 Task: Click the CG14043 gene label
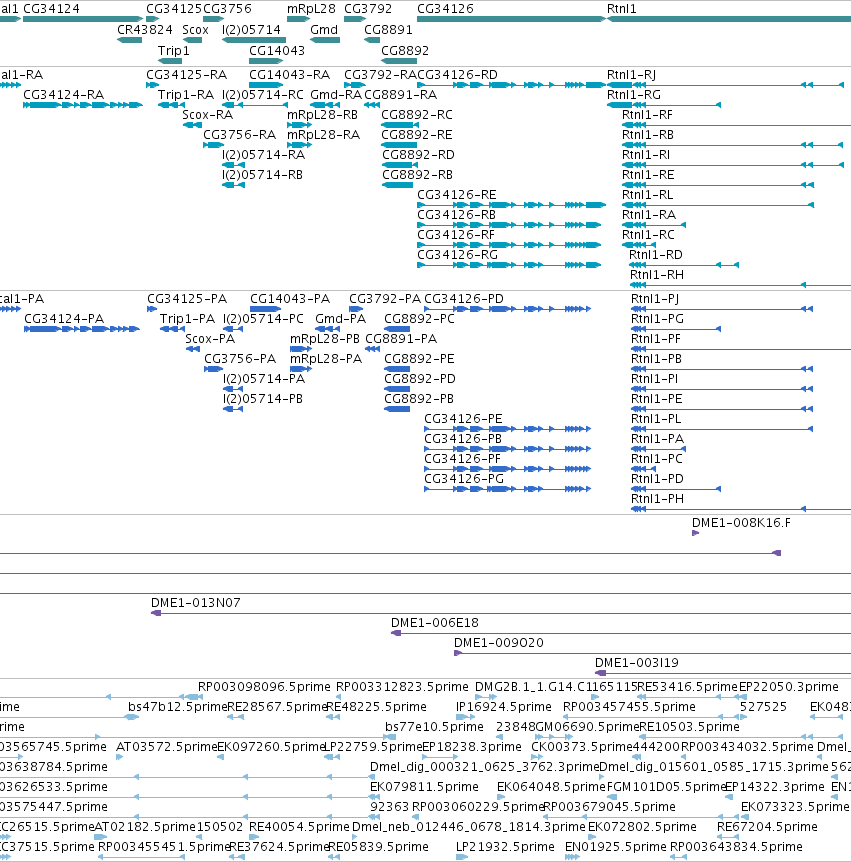click(x=277, y=51)
